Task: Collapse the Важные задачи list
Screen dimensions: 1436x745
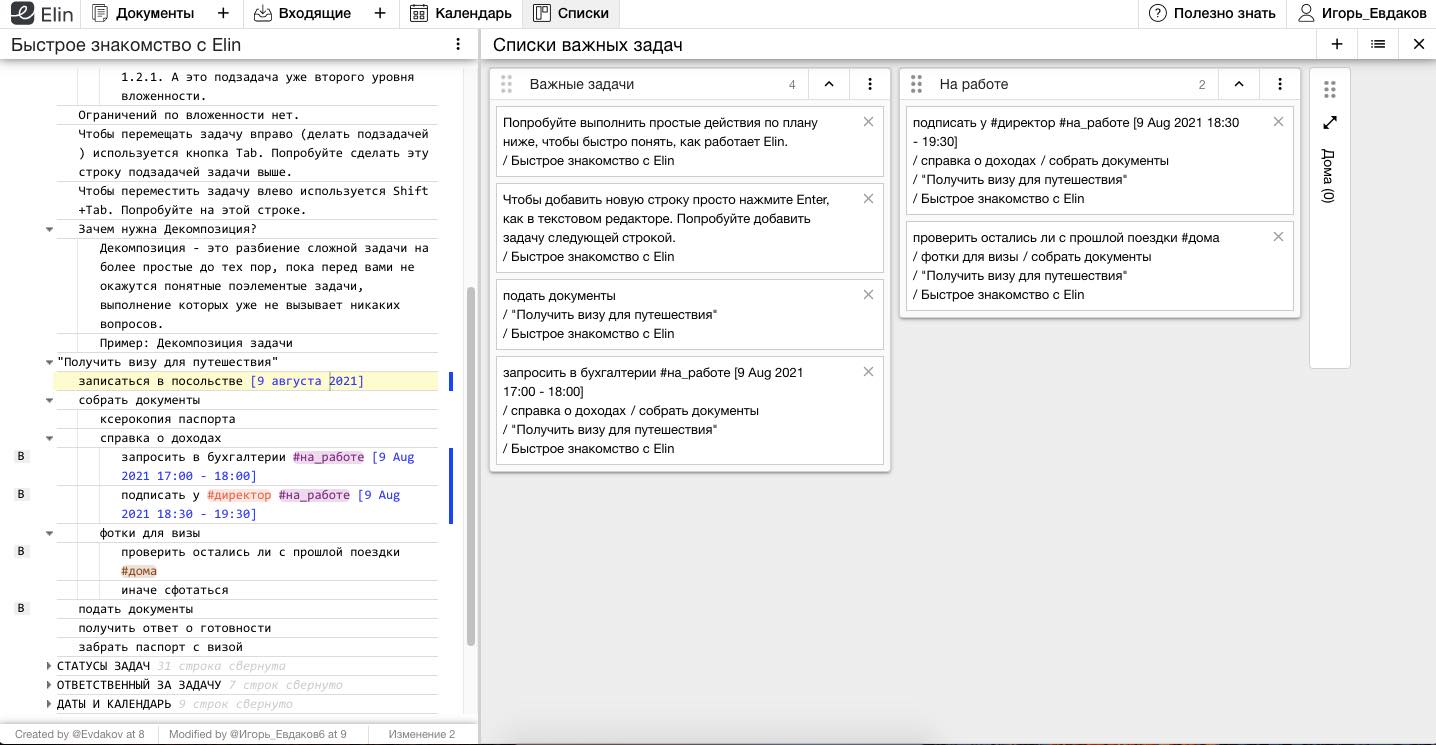Action: tap(829, 85)
